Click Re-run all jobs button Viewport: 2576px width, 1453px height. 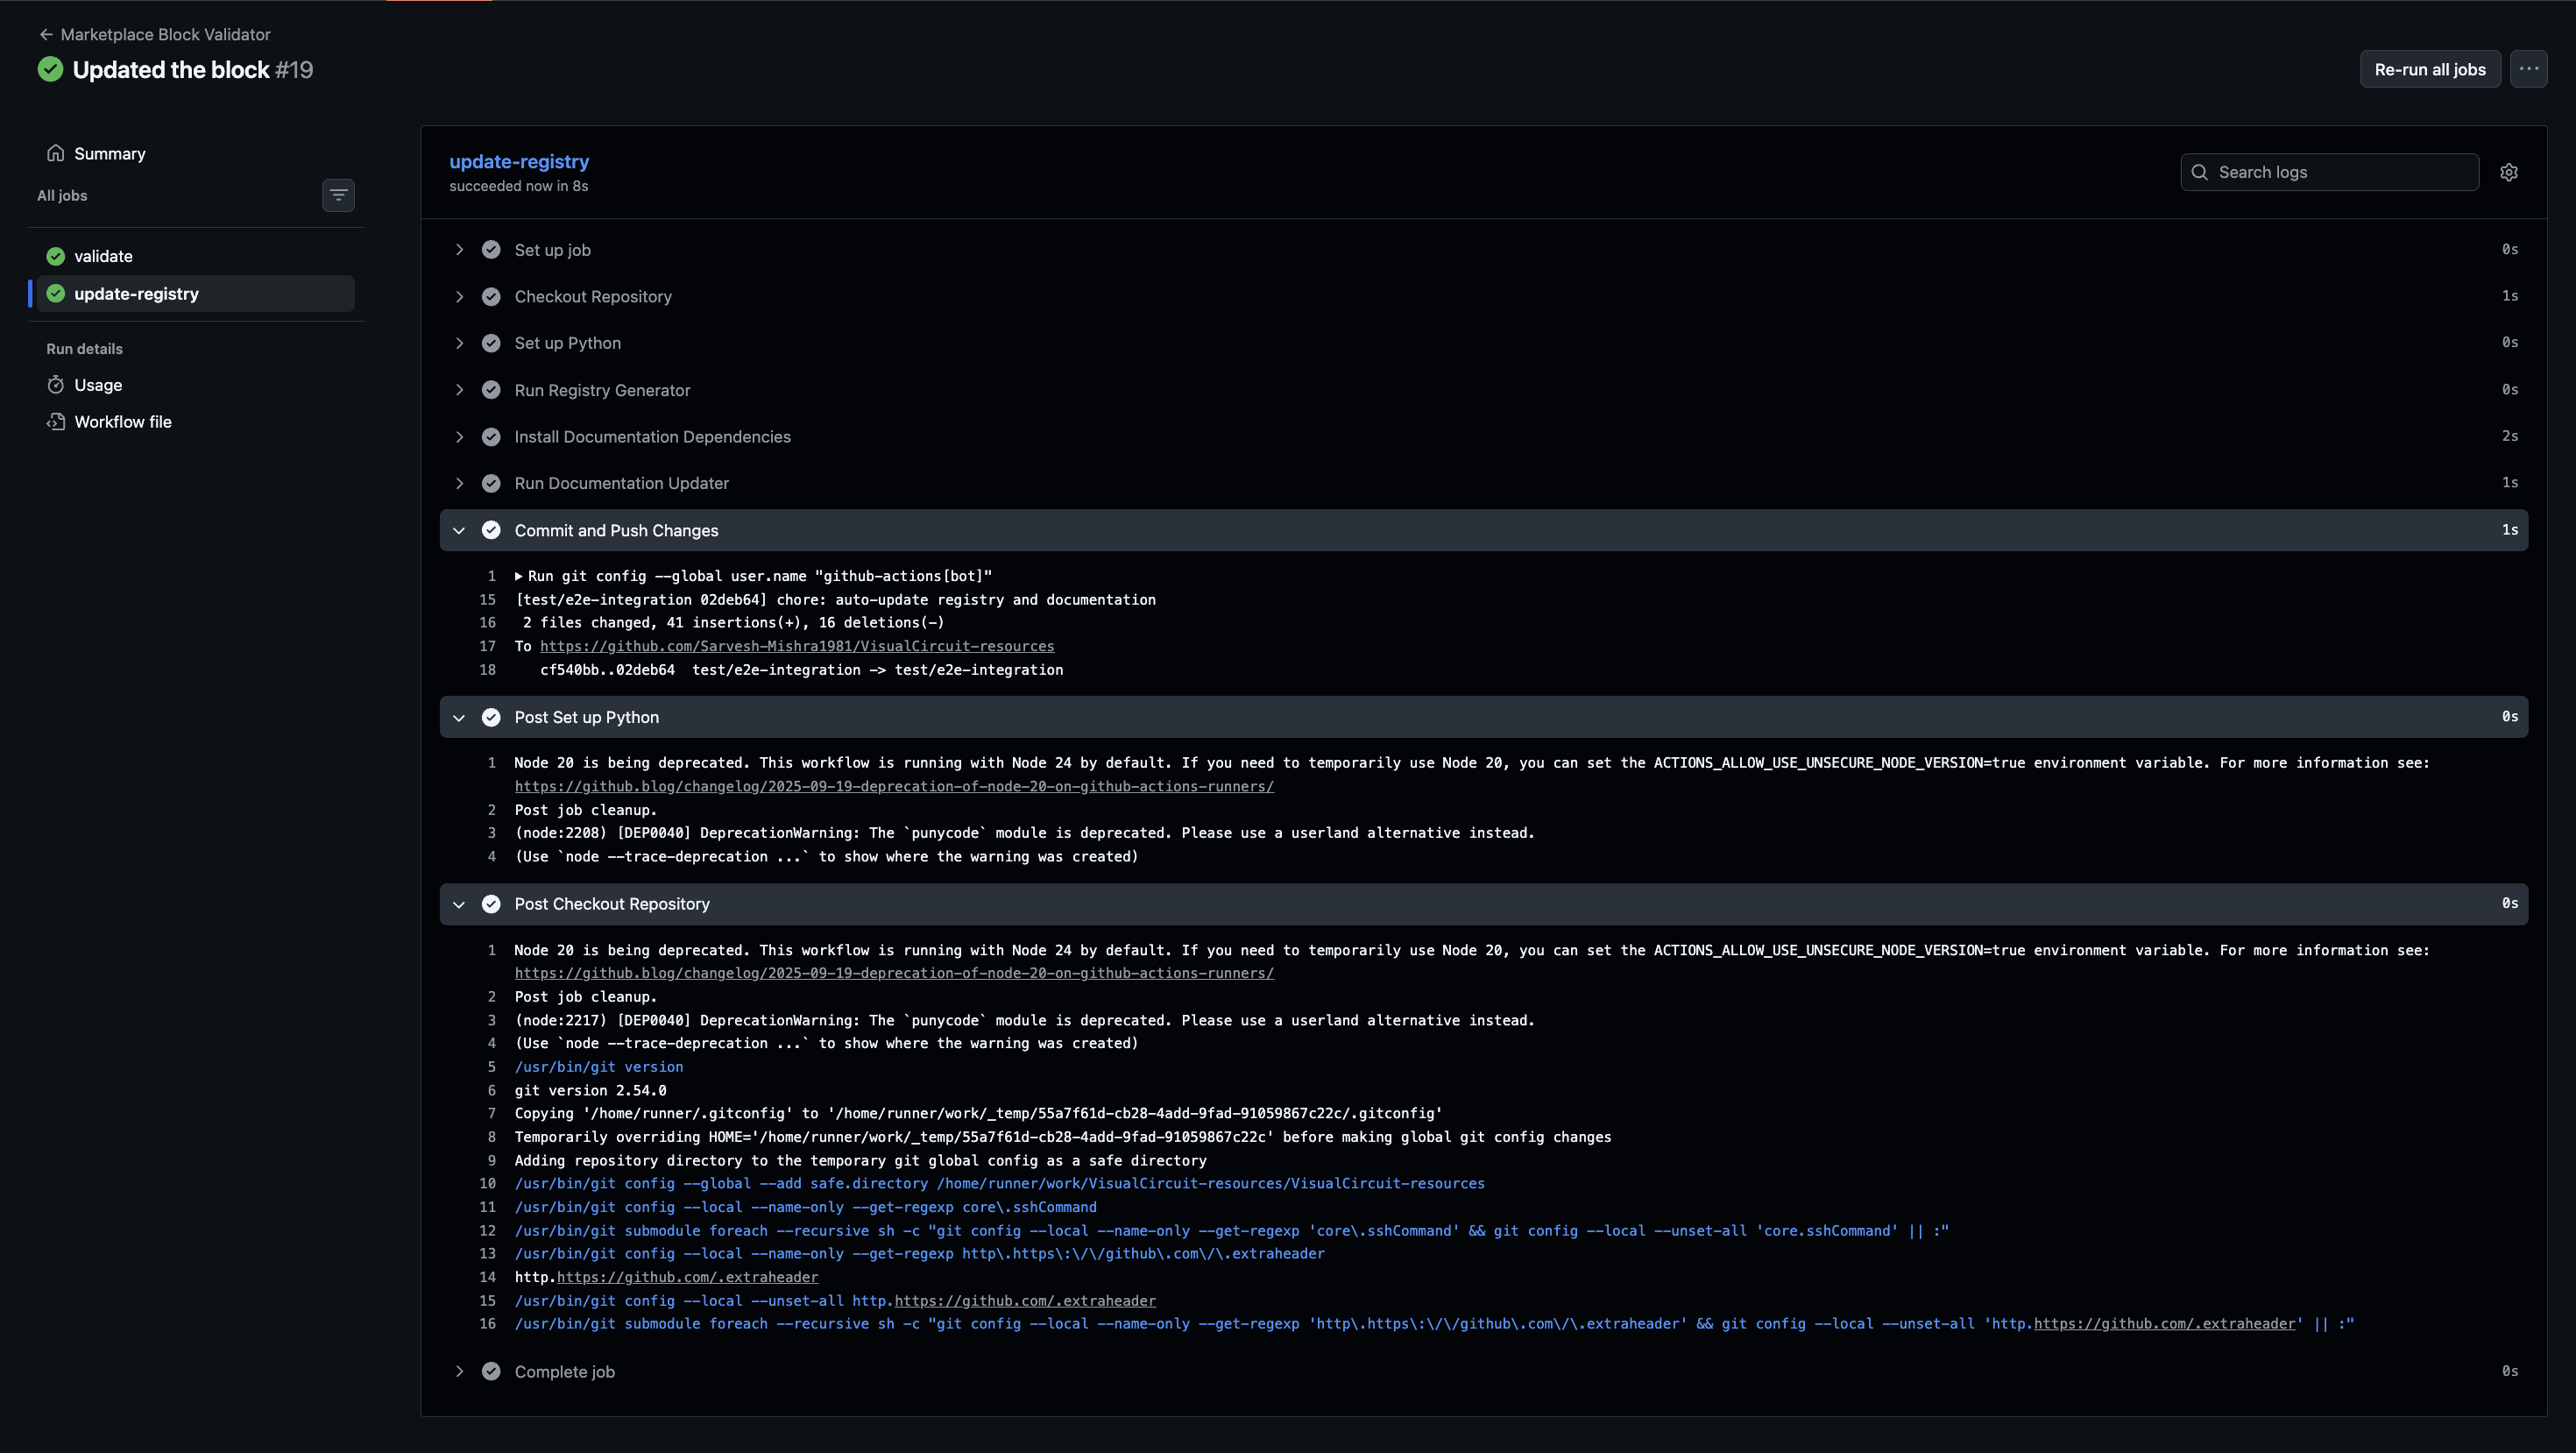click(2430, 69)
